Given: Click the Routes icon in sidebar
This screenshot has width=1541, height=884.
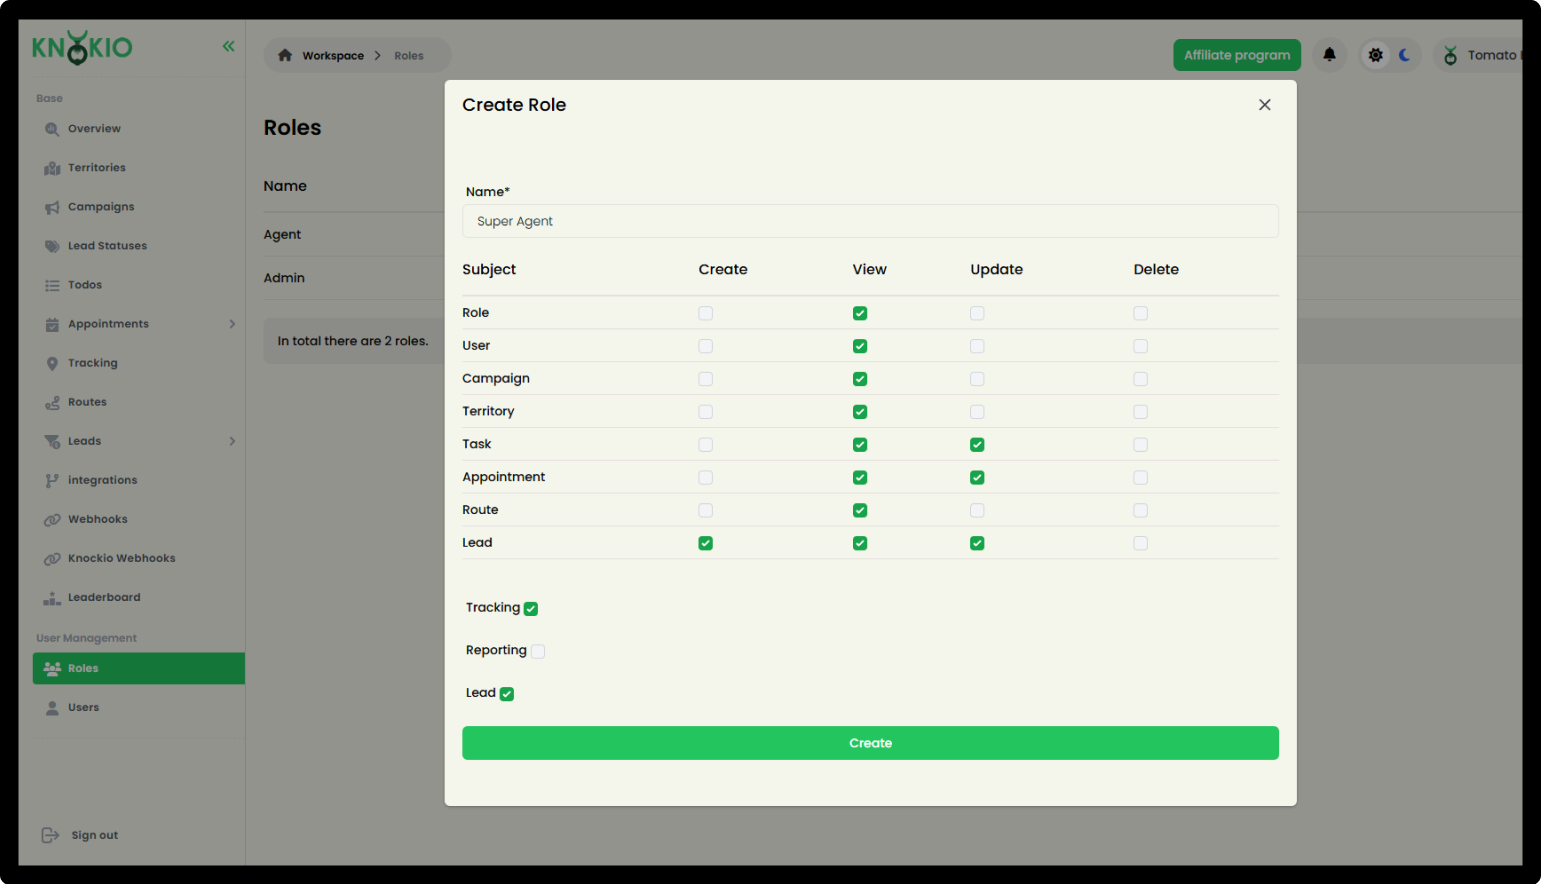Looking at the screenshot, I should (52, 402).
